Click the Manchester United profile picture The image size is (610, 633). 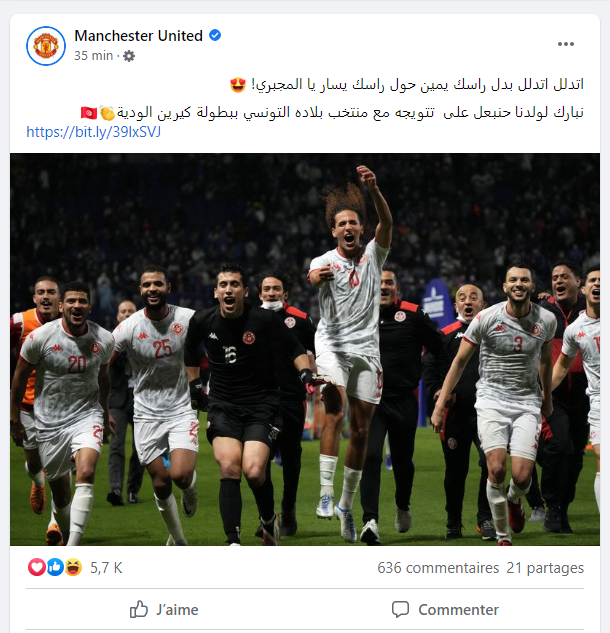tap(46, 46)
